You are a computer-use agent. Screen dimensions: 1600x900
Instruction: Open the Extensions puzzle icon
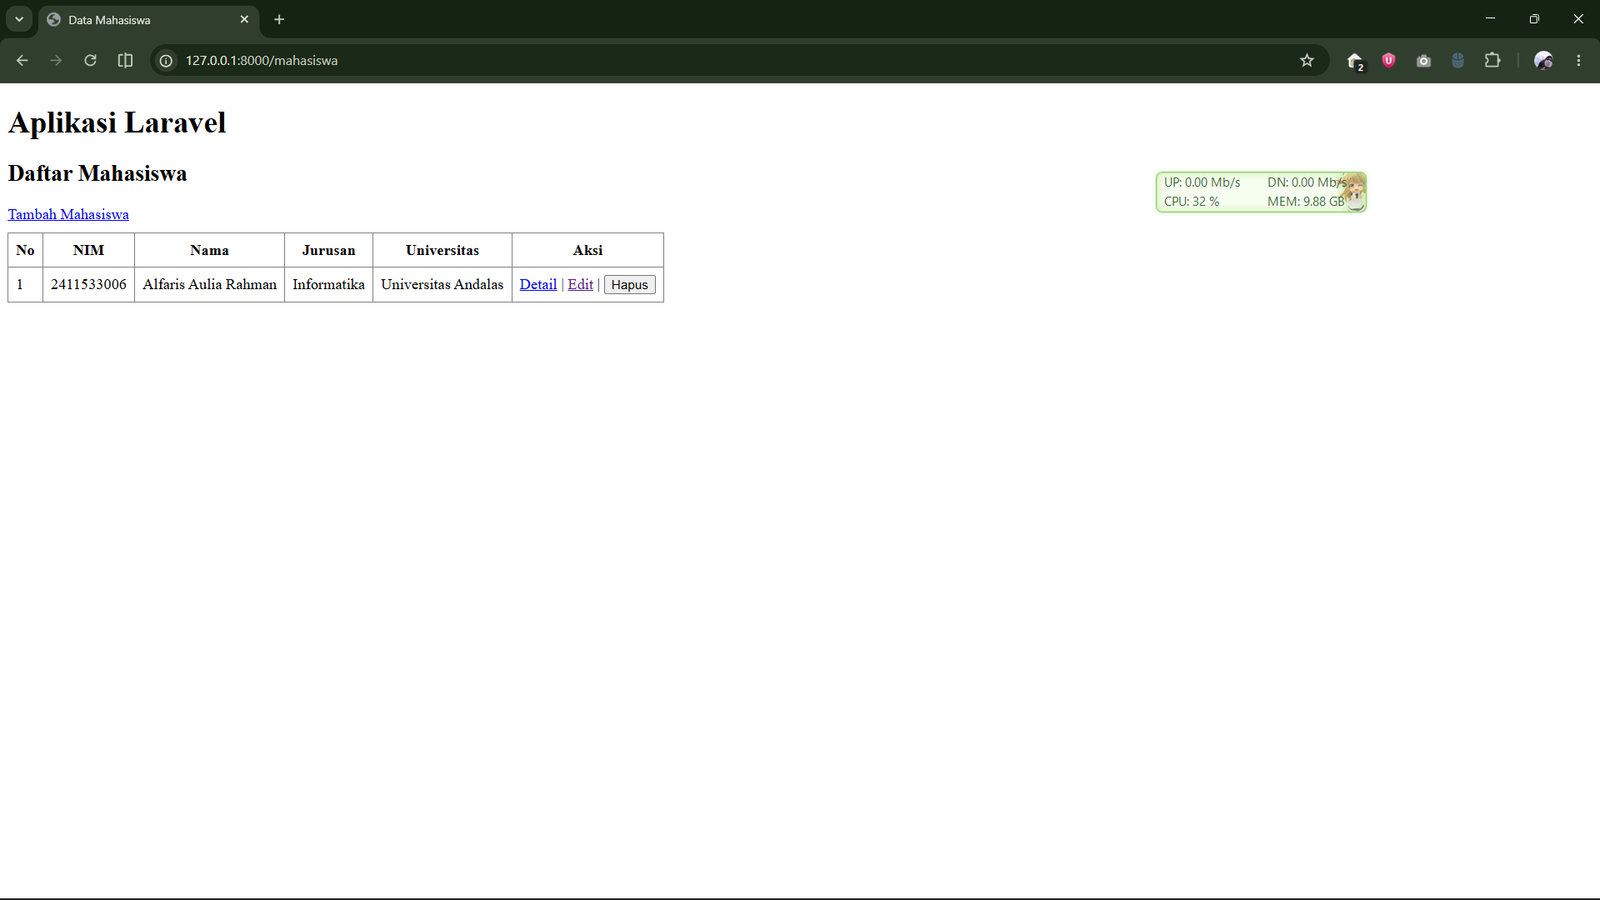point(1493,60)
